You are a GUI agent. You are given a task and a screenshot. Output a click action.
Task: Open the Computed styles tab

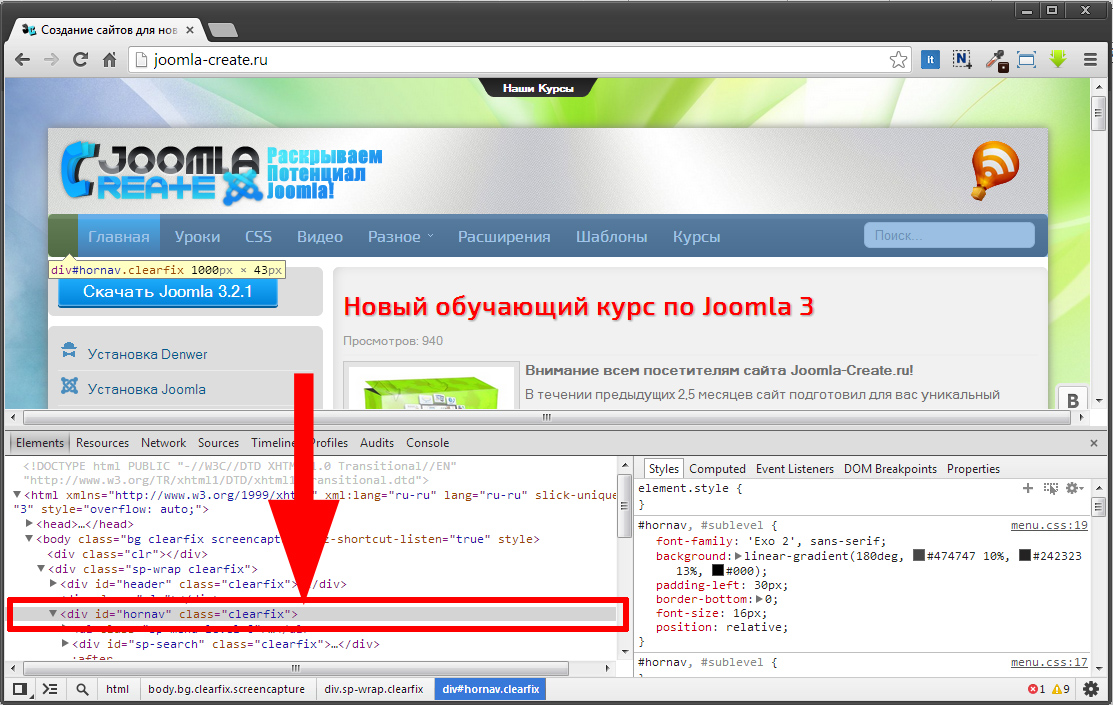(717, 469)
